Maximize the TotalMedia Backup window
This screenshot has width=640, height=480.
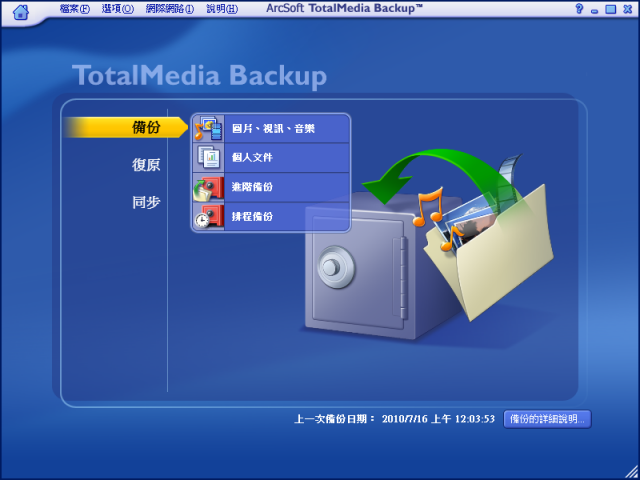tap(611, 9)
